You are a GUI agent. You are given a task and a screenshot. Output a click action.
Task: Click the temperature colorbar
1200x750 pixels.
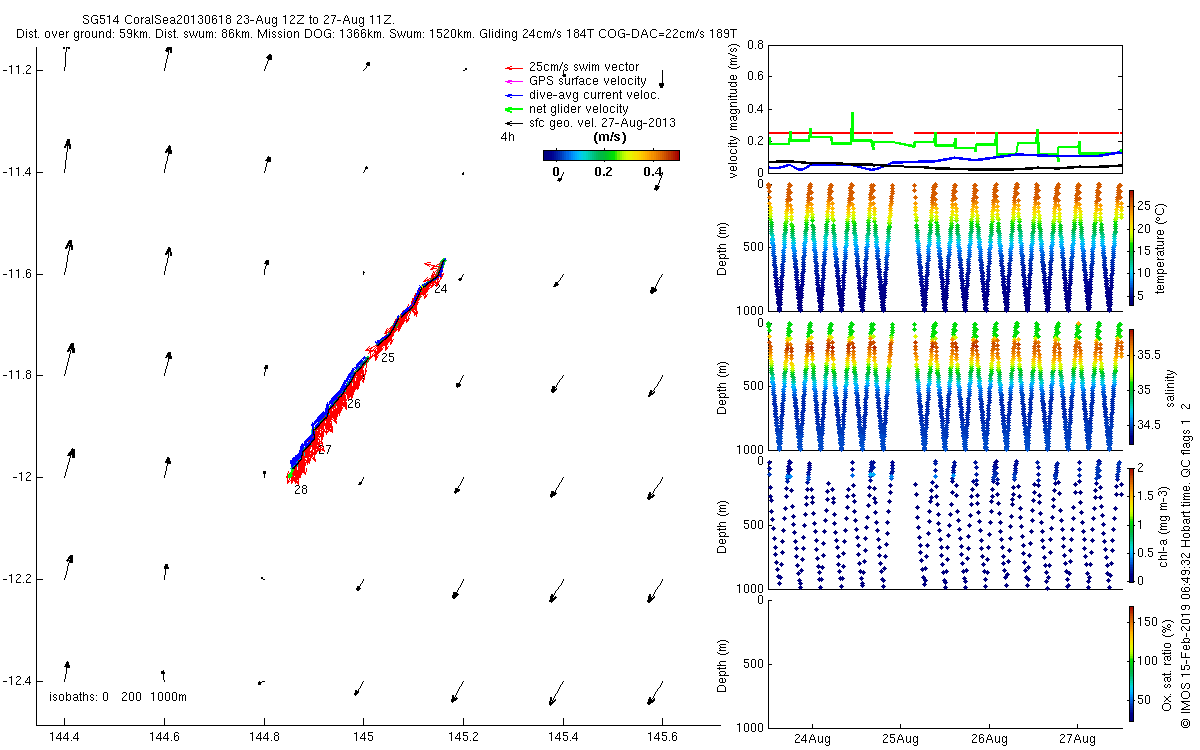[x=1132, y=248]
